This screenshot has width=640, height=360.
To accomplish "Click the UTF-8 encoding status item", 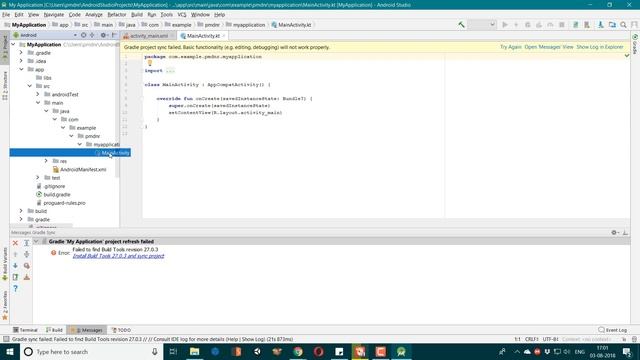I will coord(550,339).
